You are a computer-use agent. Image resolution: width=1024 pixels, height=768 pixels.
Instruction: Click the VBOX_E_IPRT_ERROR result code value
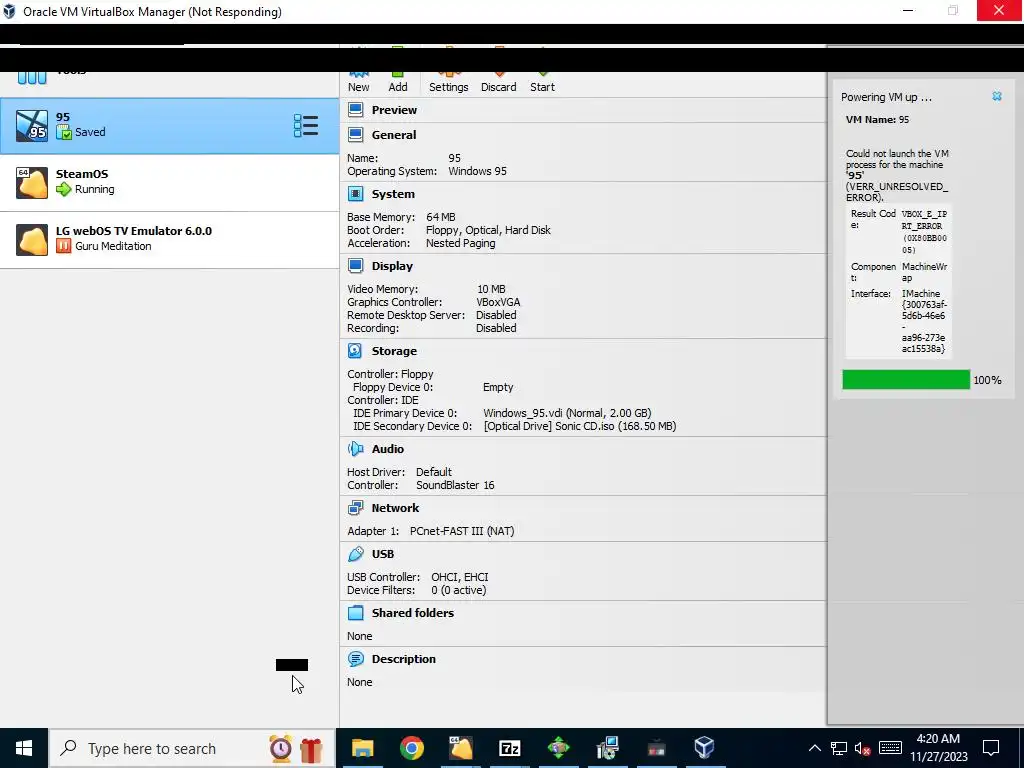coord(924,231)
